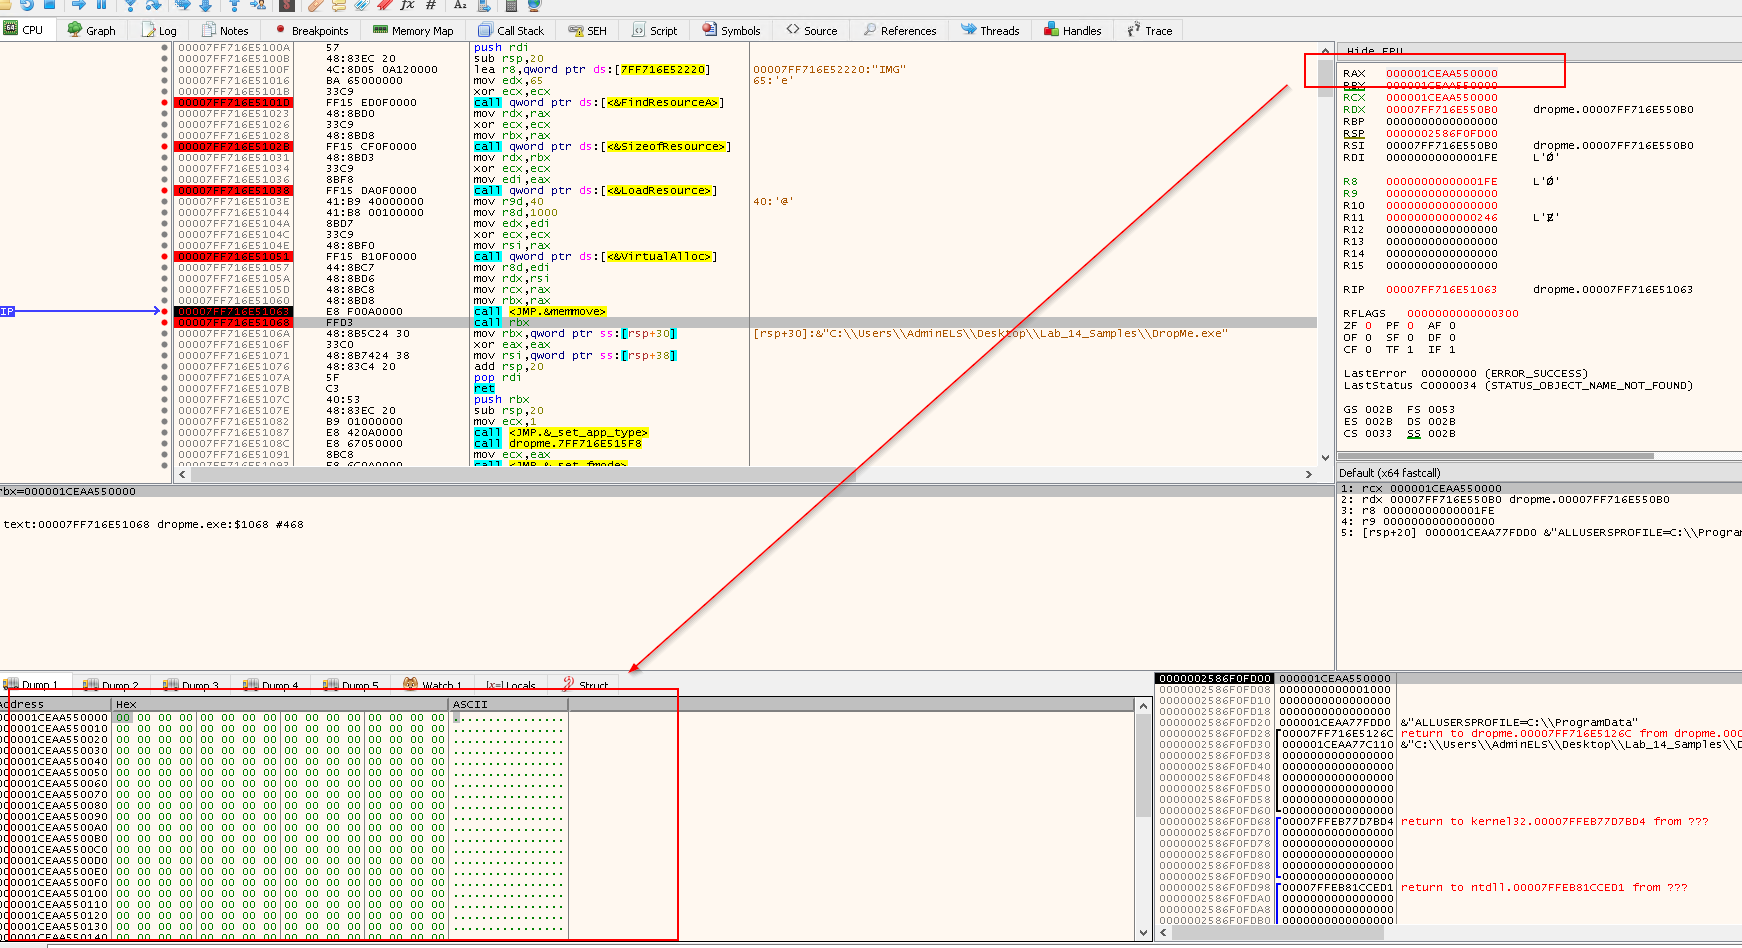Open the calculator toolbar icon
The image size is (1742, 948).
click(x=511, y=5)
